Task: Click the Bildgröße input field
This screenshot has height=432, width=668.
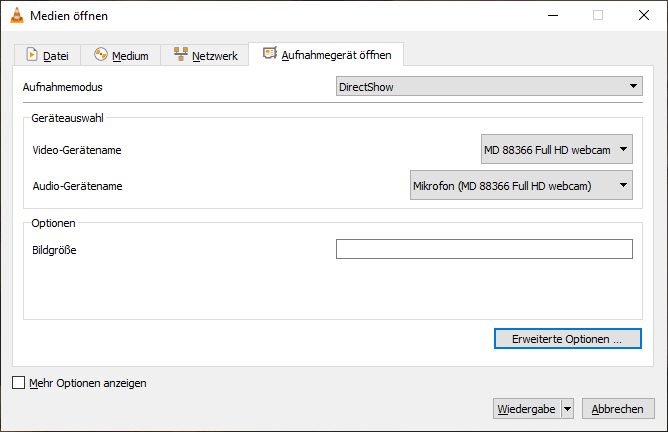Action: click(x=484, y=249)
